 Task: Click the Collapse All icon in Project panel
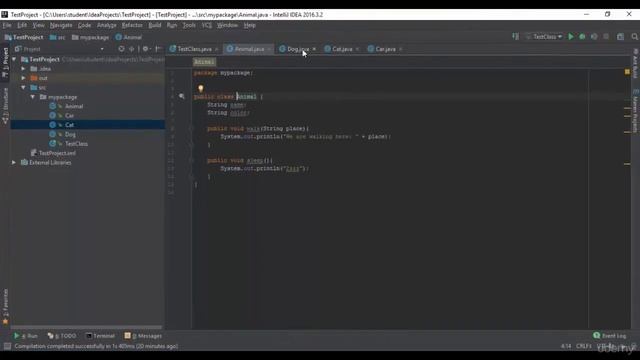pyautogui.click(x=131, y=49)
